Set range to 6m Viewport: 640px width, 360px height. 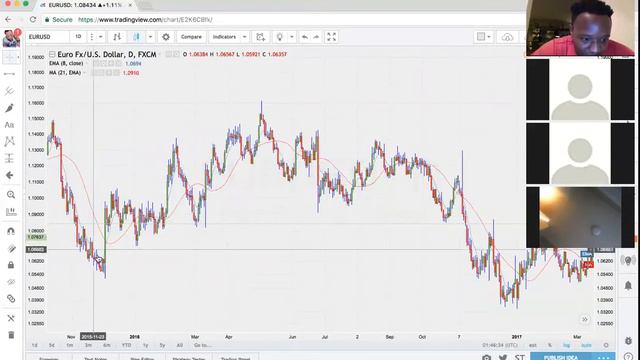(107, 345)
